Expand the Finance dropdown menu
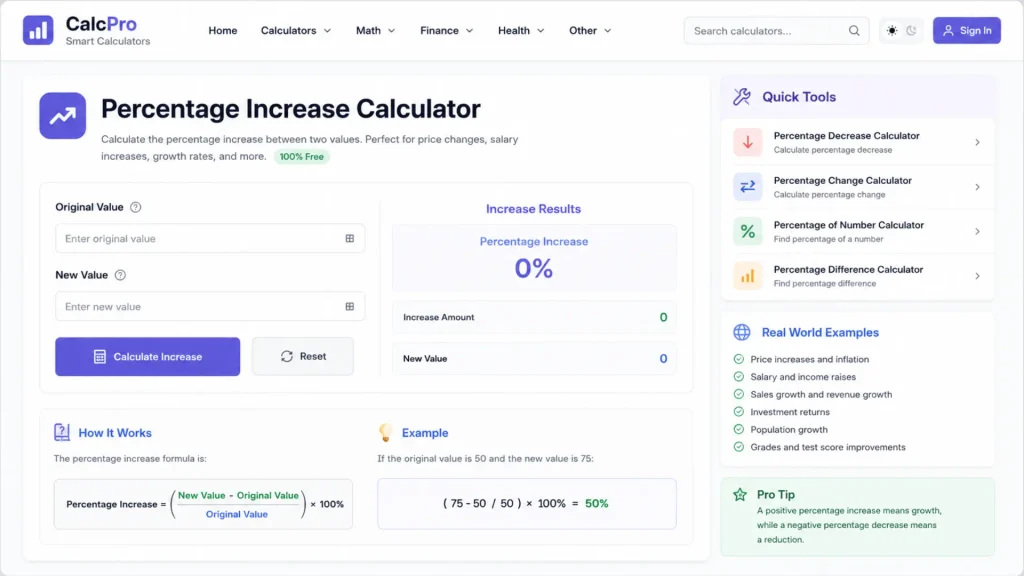This screenshot has height=576, width=1024. [x=447, y=31]
